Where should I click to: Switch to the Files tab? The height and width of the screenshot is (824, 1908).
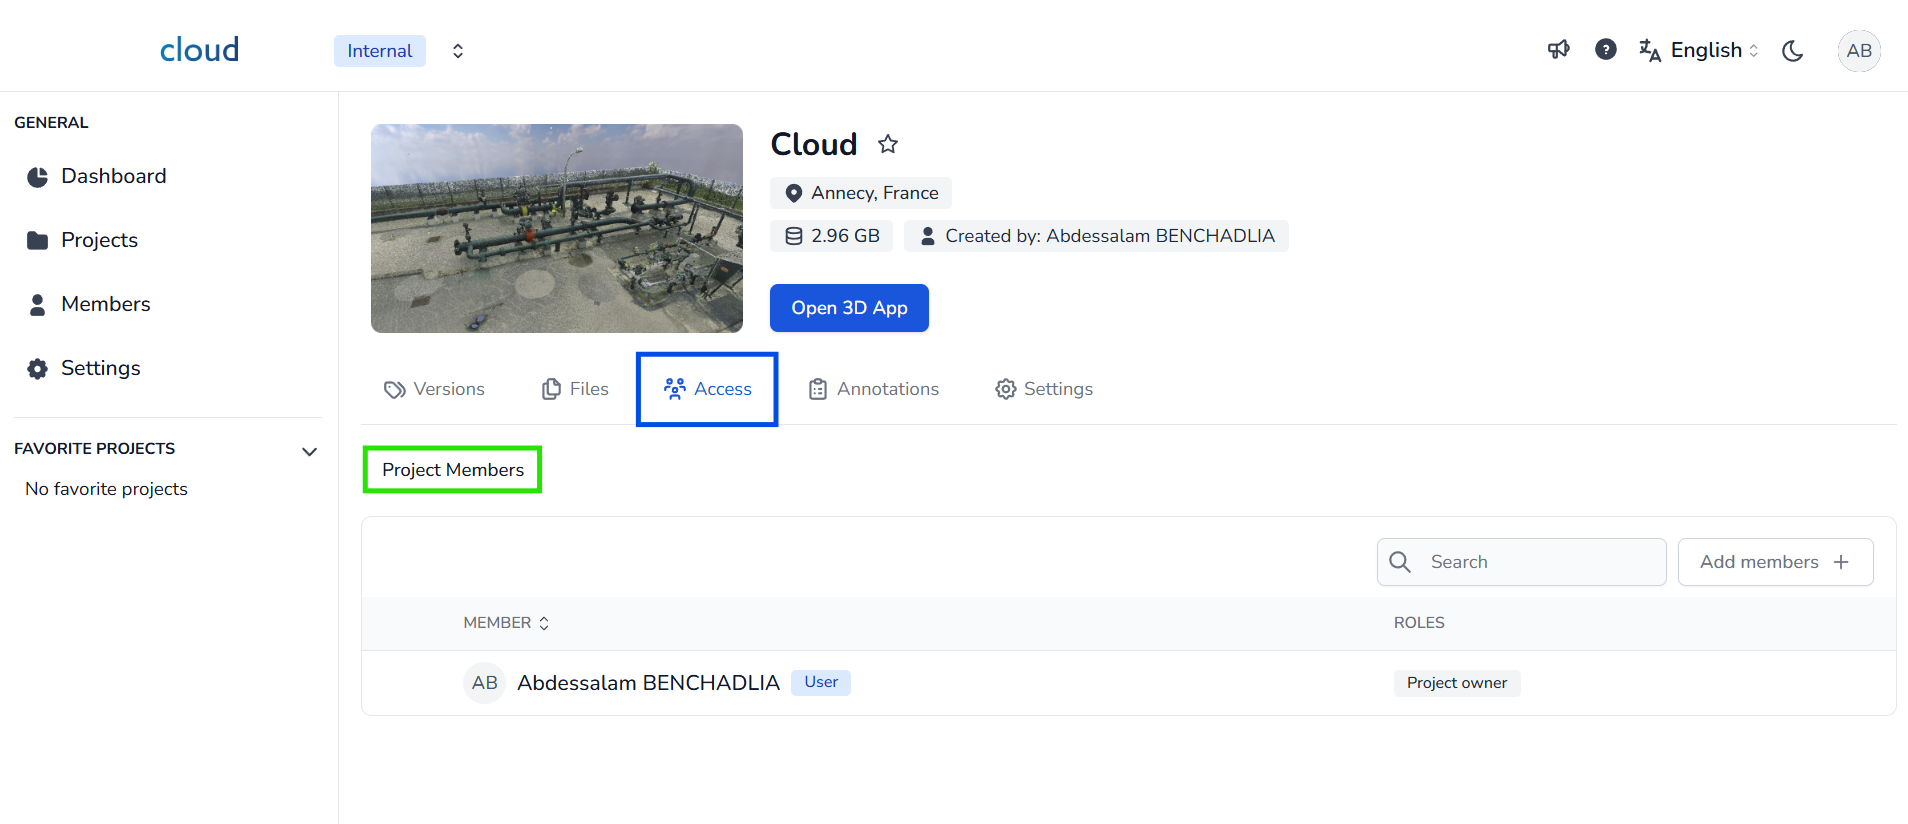point(575,389)
